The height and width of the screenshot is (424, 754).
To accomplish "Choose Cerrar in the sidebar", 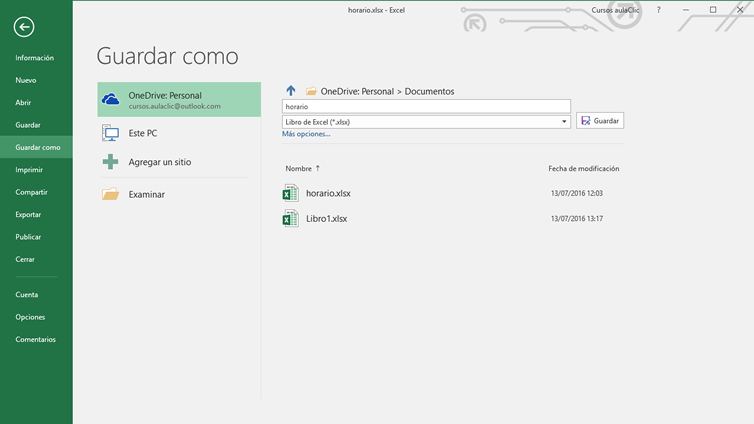I will pos(36,259).
